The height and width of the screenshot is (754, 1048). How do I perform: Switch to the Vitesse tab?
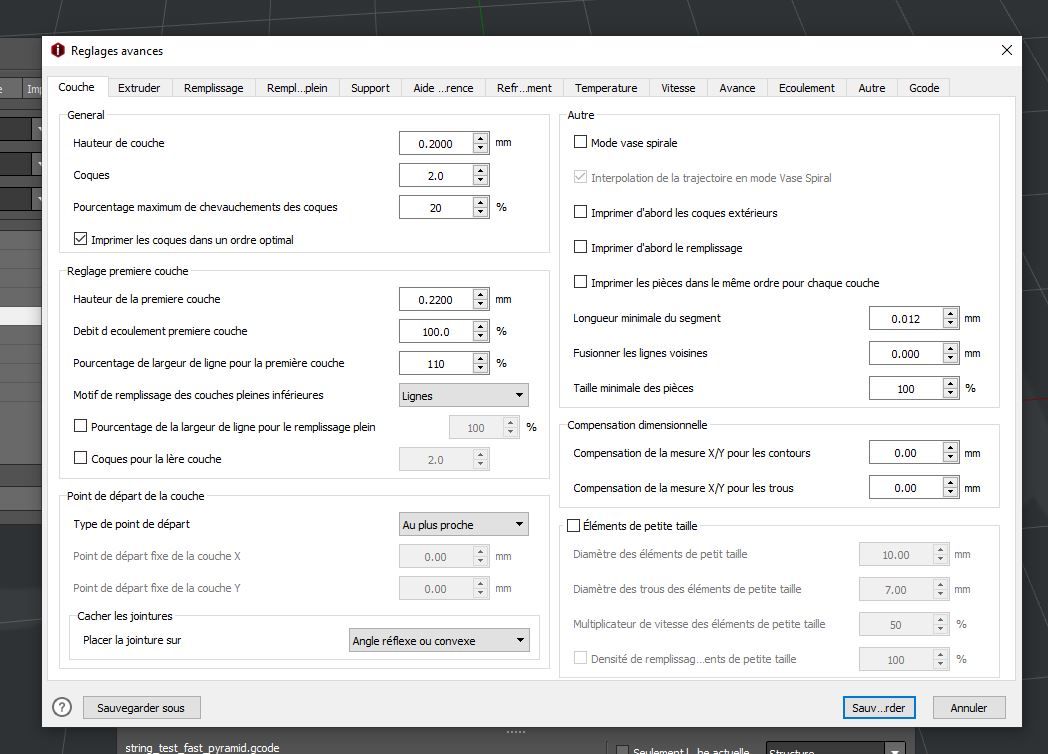[678, 88]
